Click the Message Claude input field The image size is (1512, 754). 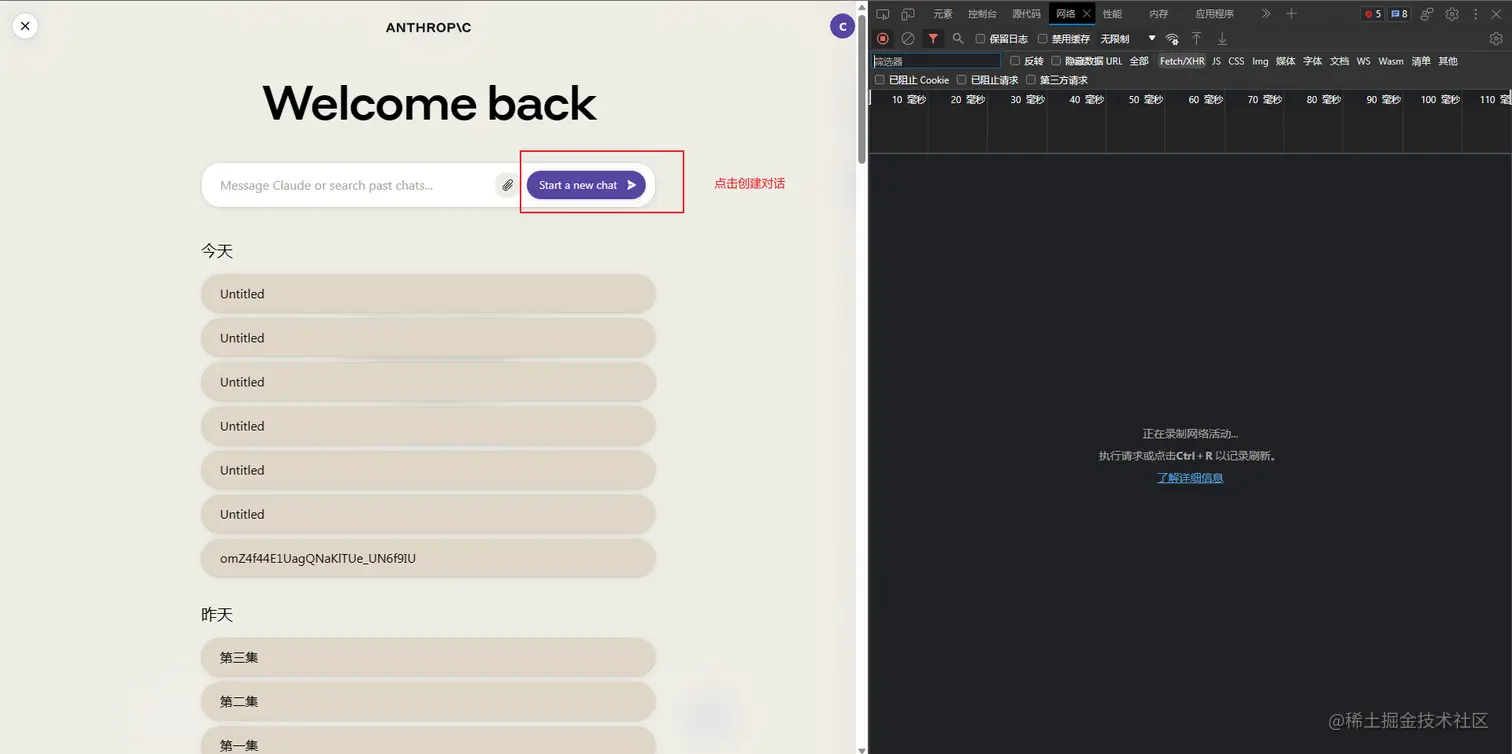point(355,185)
